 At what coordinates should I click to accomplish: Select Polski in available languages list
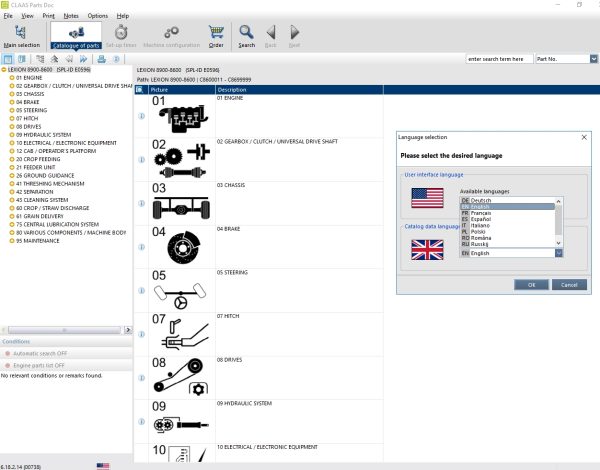(507, 232)
